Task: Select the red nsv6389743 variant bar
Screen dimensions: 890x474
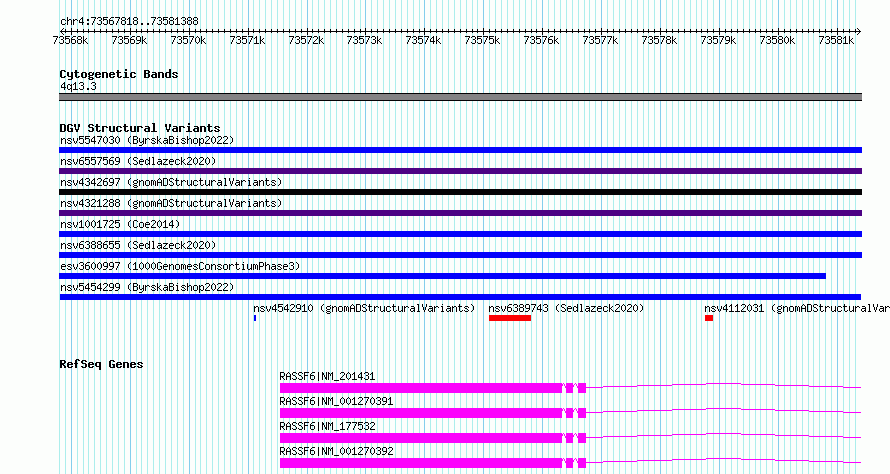Action: pos(510,318)
